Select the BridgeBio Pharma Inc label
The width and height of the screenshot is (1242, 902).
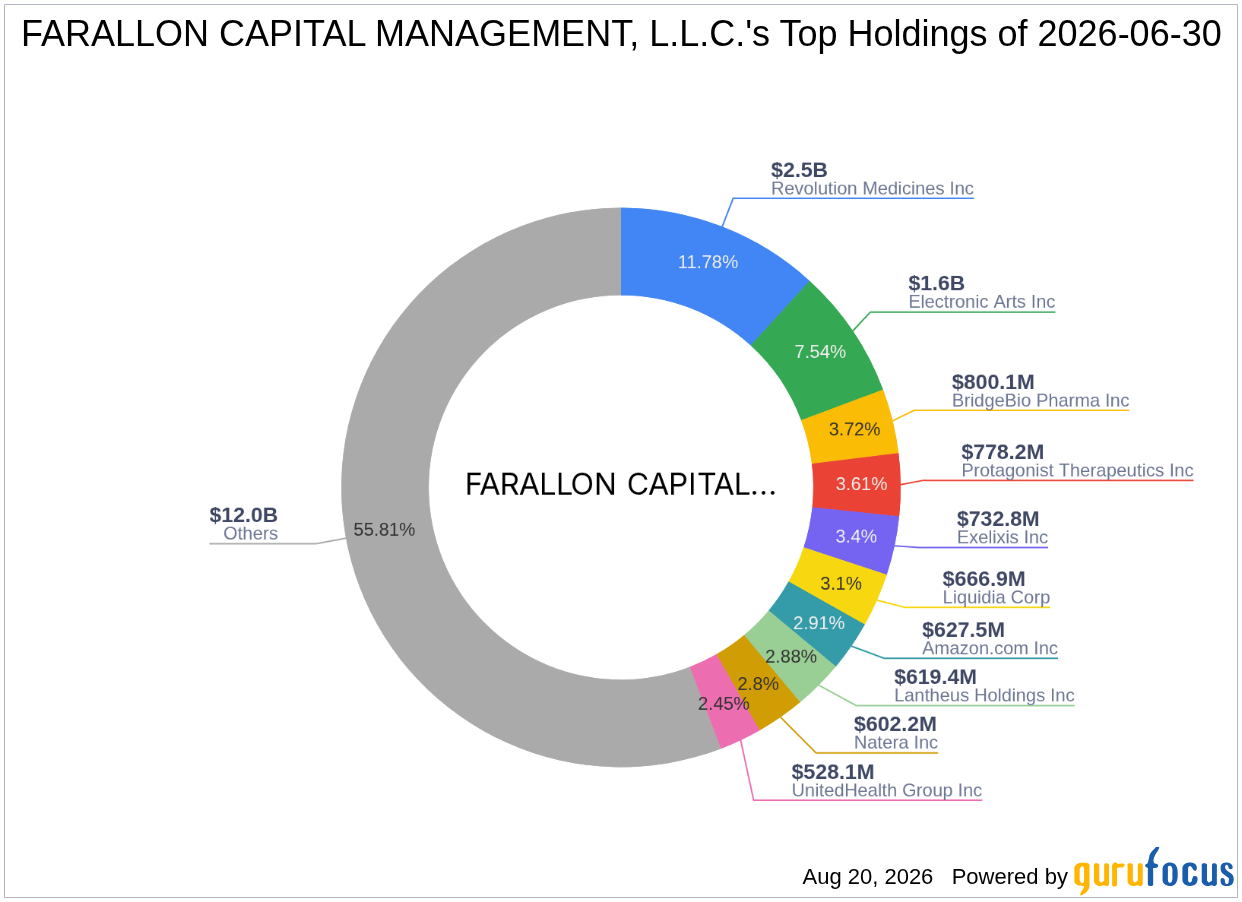click(1040, 401)
